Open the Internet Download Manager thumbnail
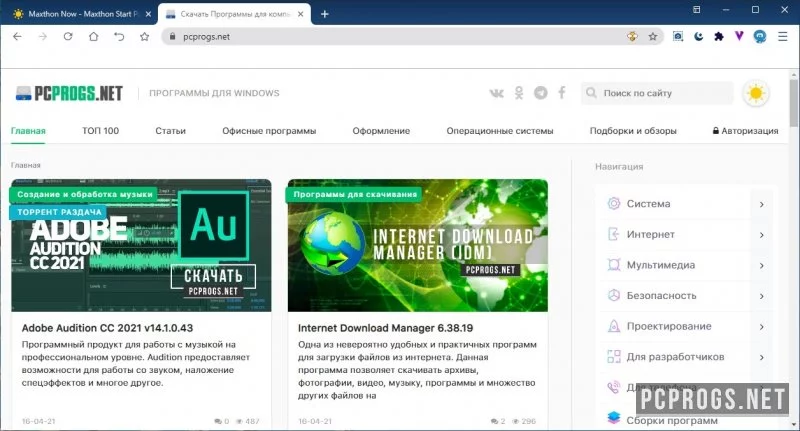 click(418, 245)
